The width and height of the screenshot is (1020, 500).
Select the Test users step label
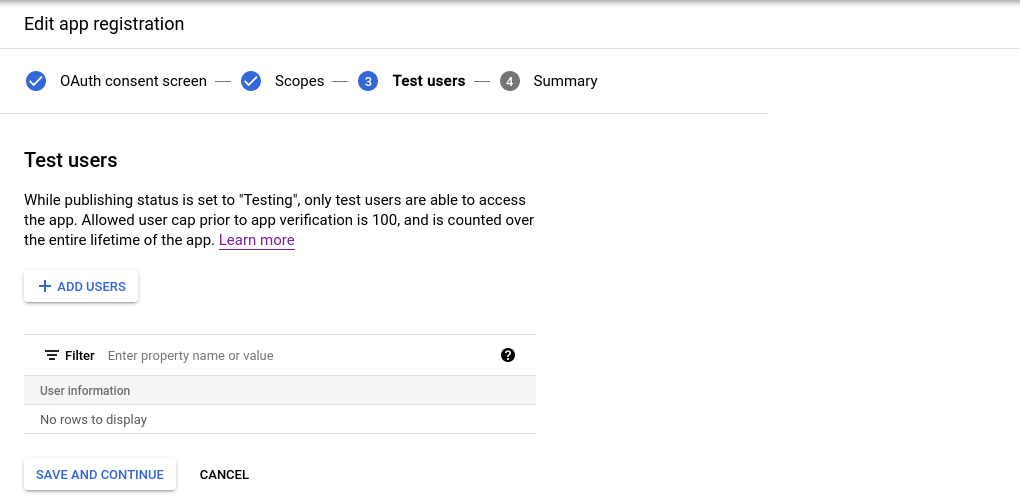(429, 81)
